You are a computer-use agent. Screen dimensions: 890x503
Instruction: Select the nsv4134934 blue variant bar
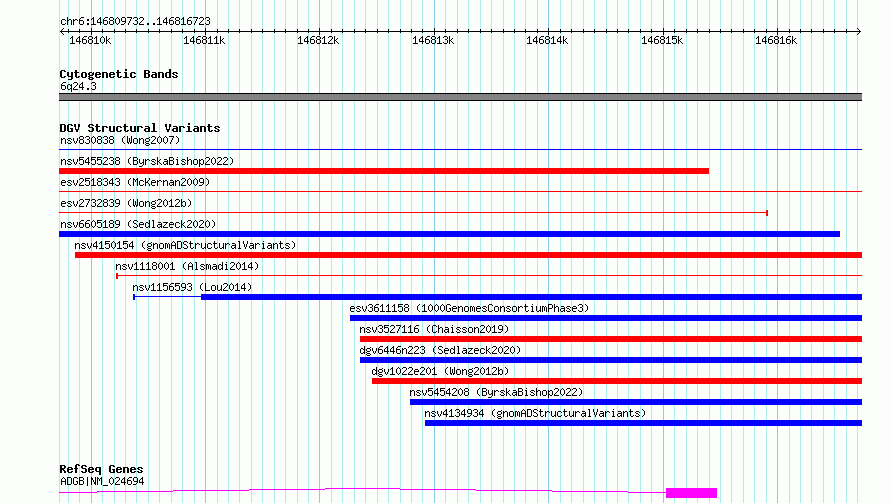click(x=643, y=423)
